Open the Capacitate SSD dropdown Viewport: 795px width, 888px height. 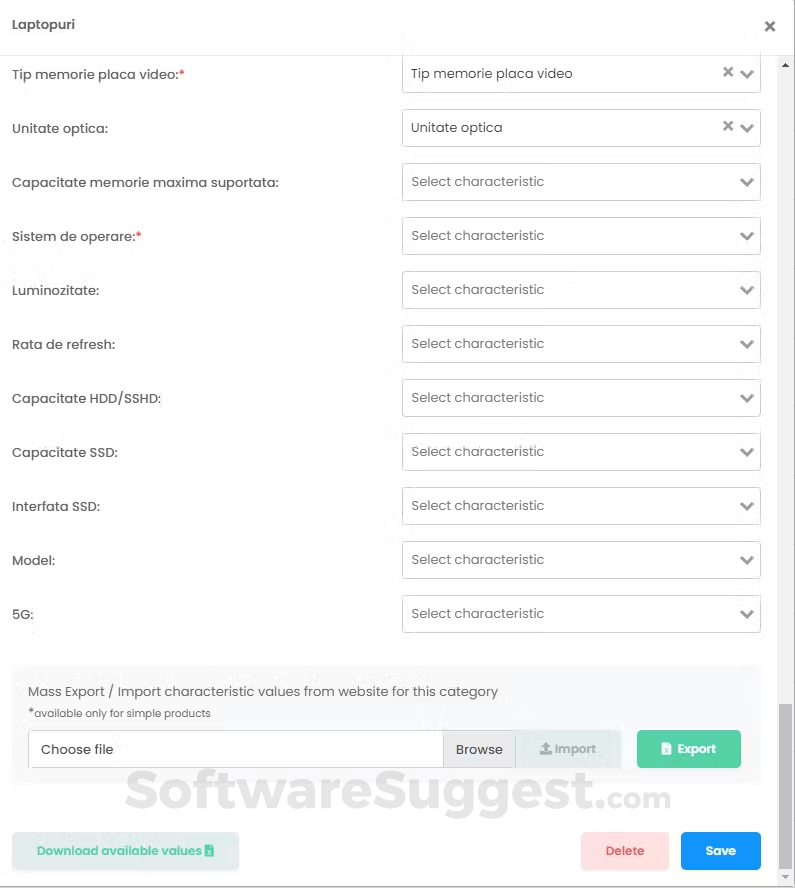tap(581, 452)
